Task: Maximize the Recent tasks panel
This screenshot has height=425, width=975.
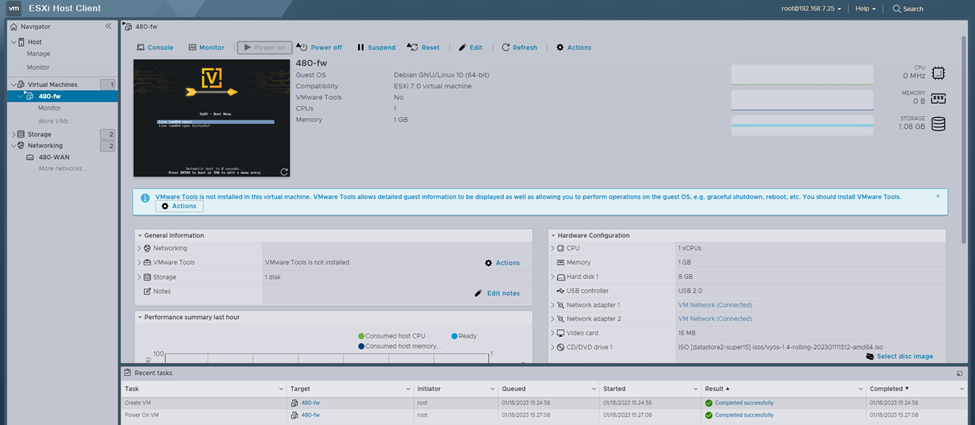Action: [959, 373]
